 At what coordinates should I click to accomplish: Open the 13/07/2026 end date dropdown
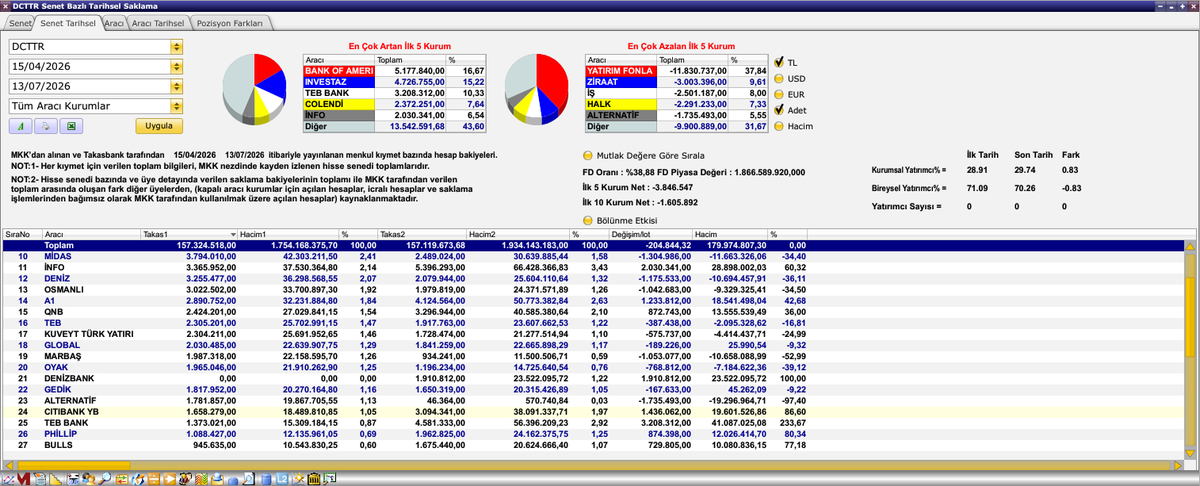click(x=177, y=86)
